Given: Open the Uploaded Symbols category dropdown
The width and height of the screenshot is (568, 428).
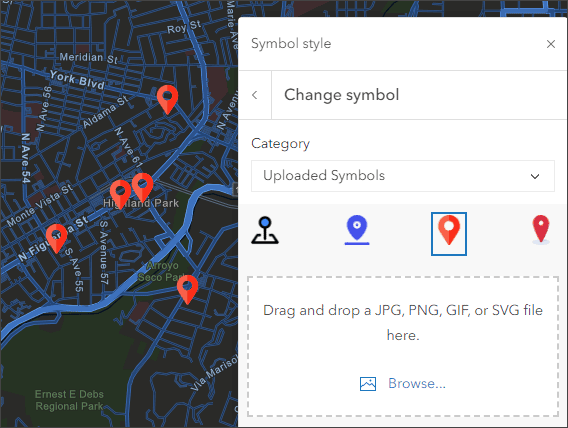Looking at the screenshot, I should click(x=403, y=176).
